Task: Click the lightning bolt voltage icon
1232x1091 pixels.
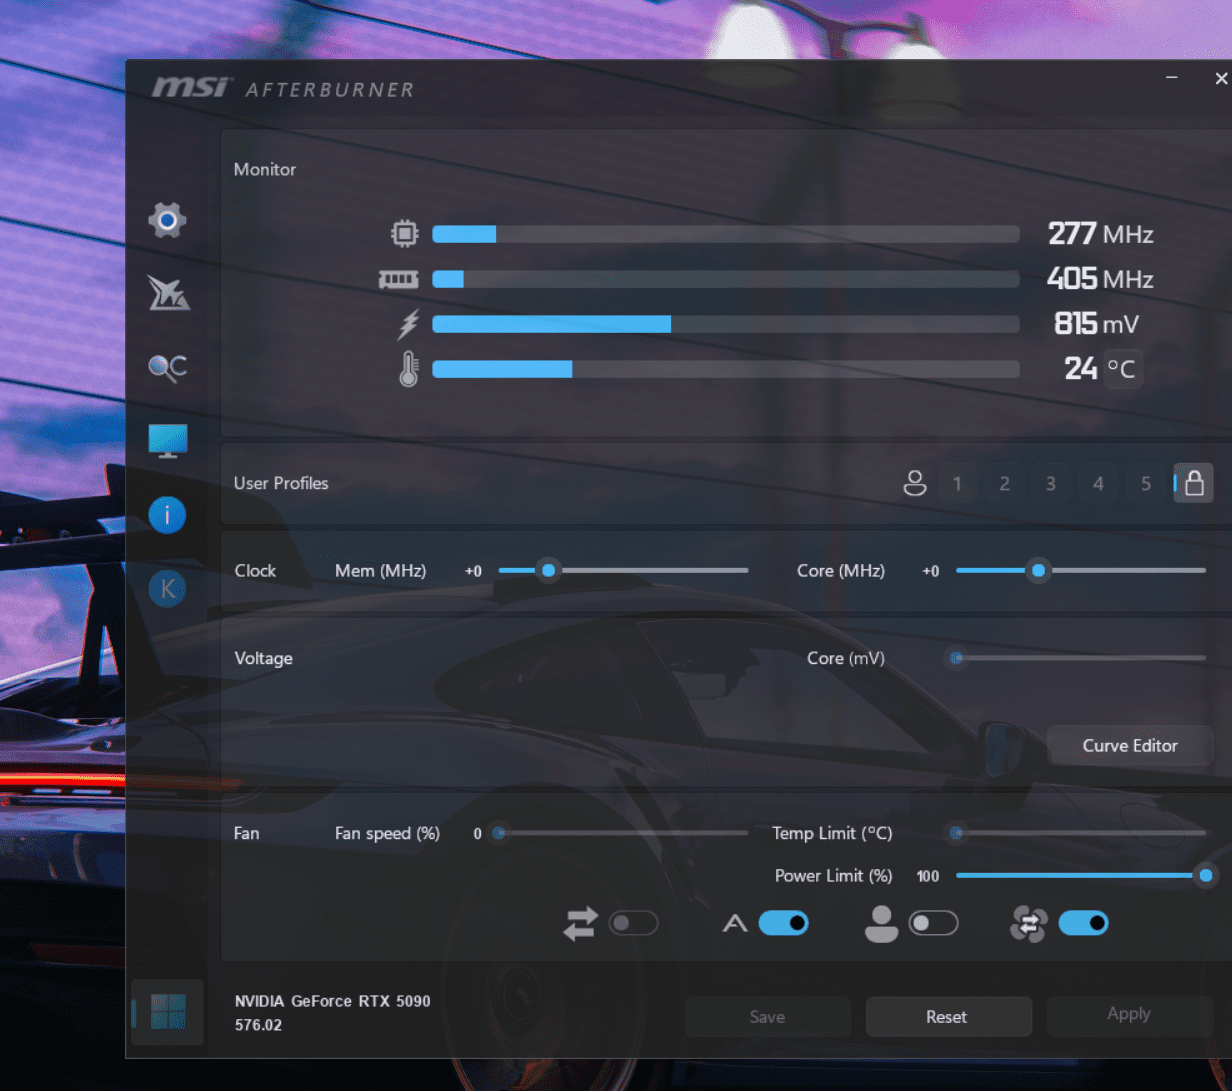Action: coord(408,324)
